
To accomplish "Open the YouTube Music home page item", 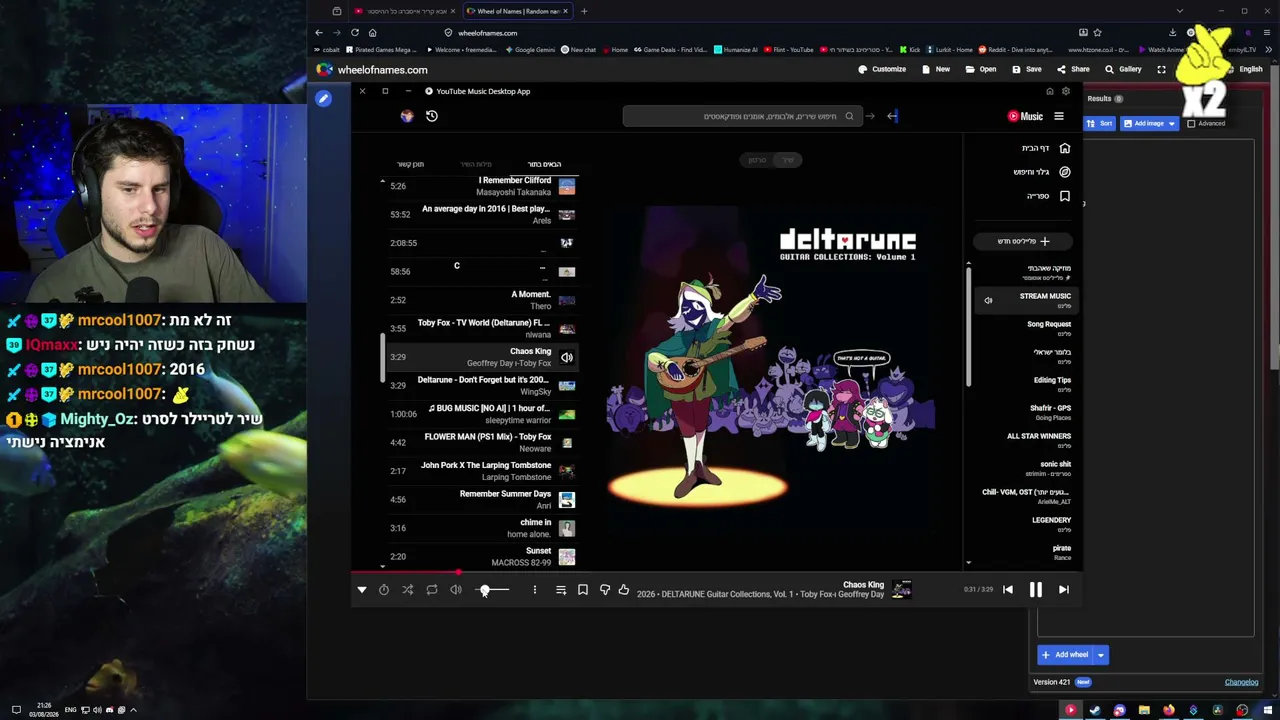I will pos(1044,148).
